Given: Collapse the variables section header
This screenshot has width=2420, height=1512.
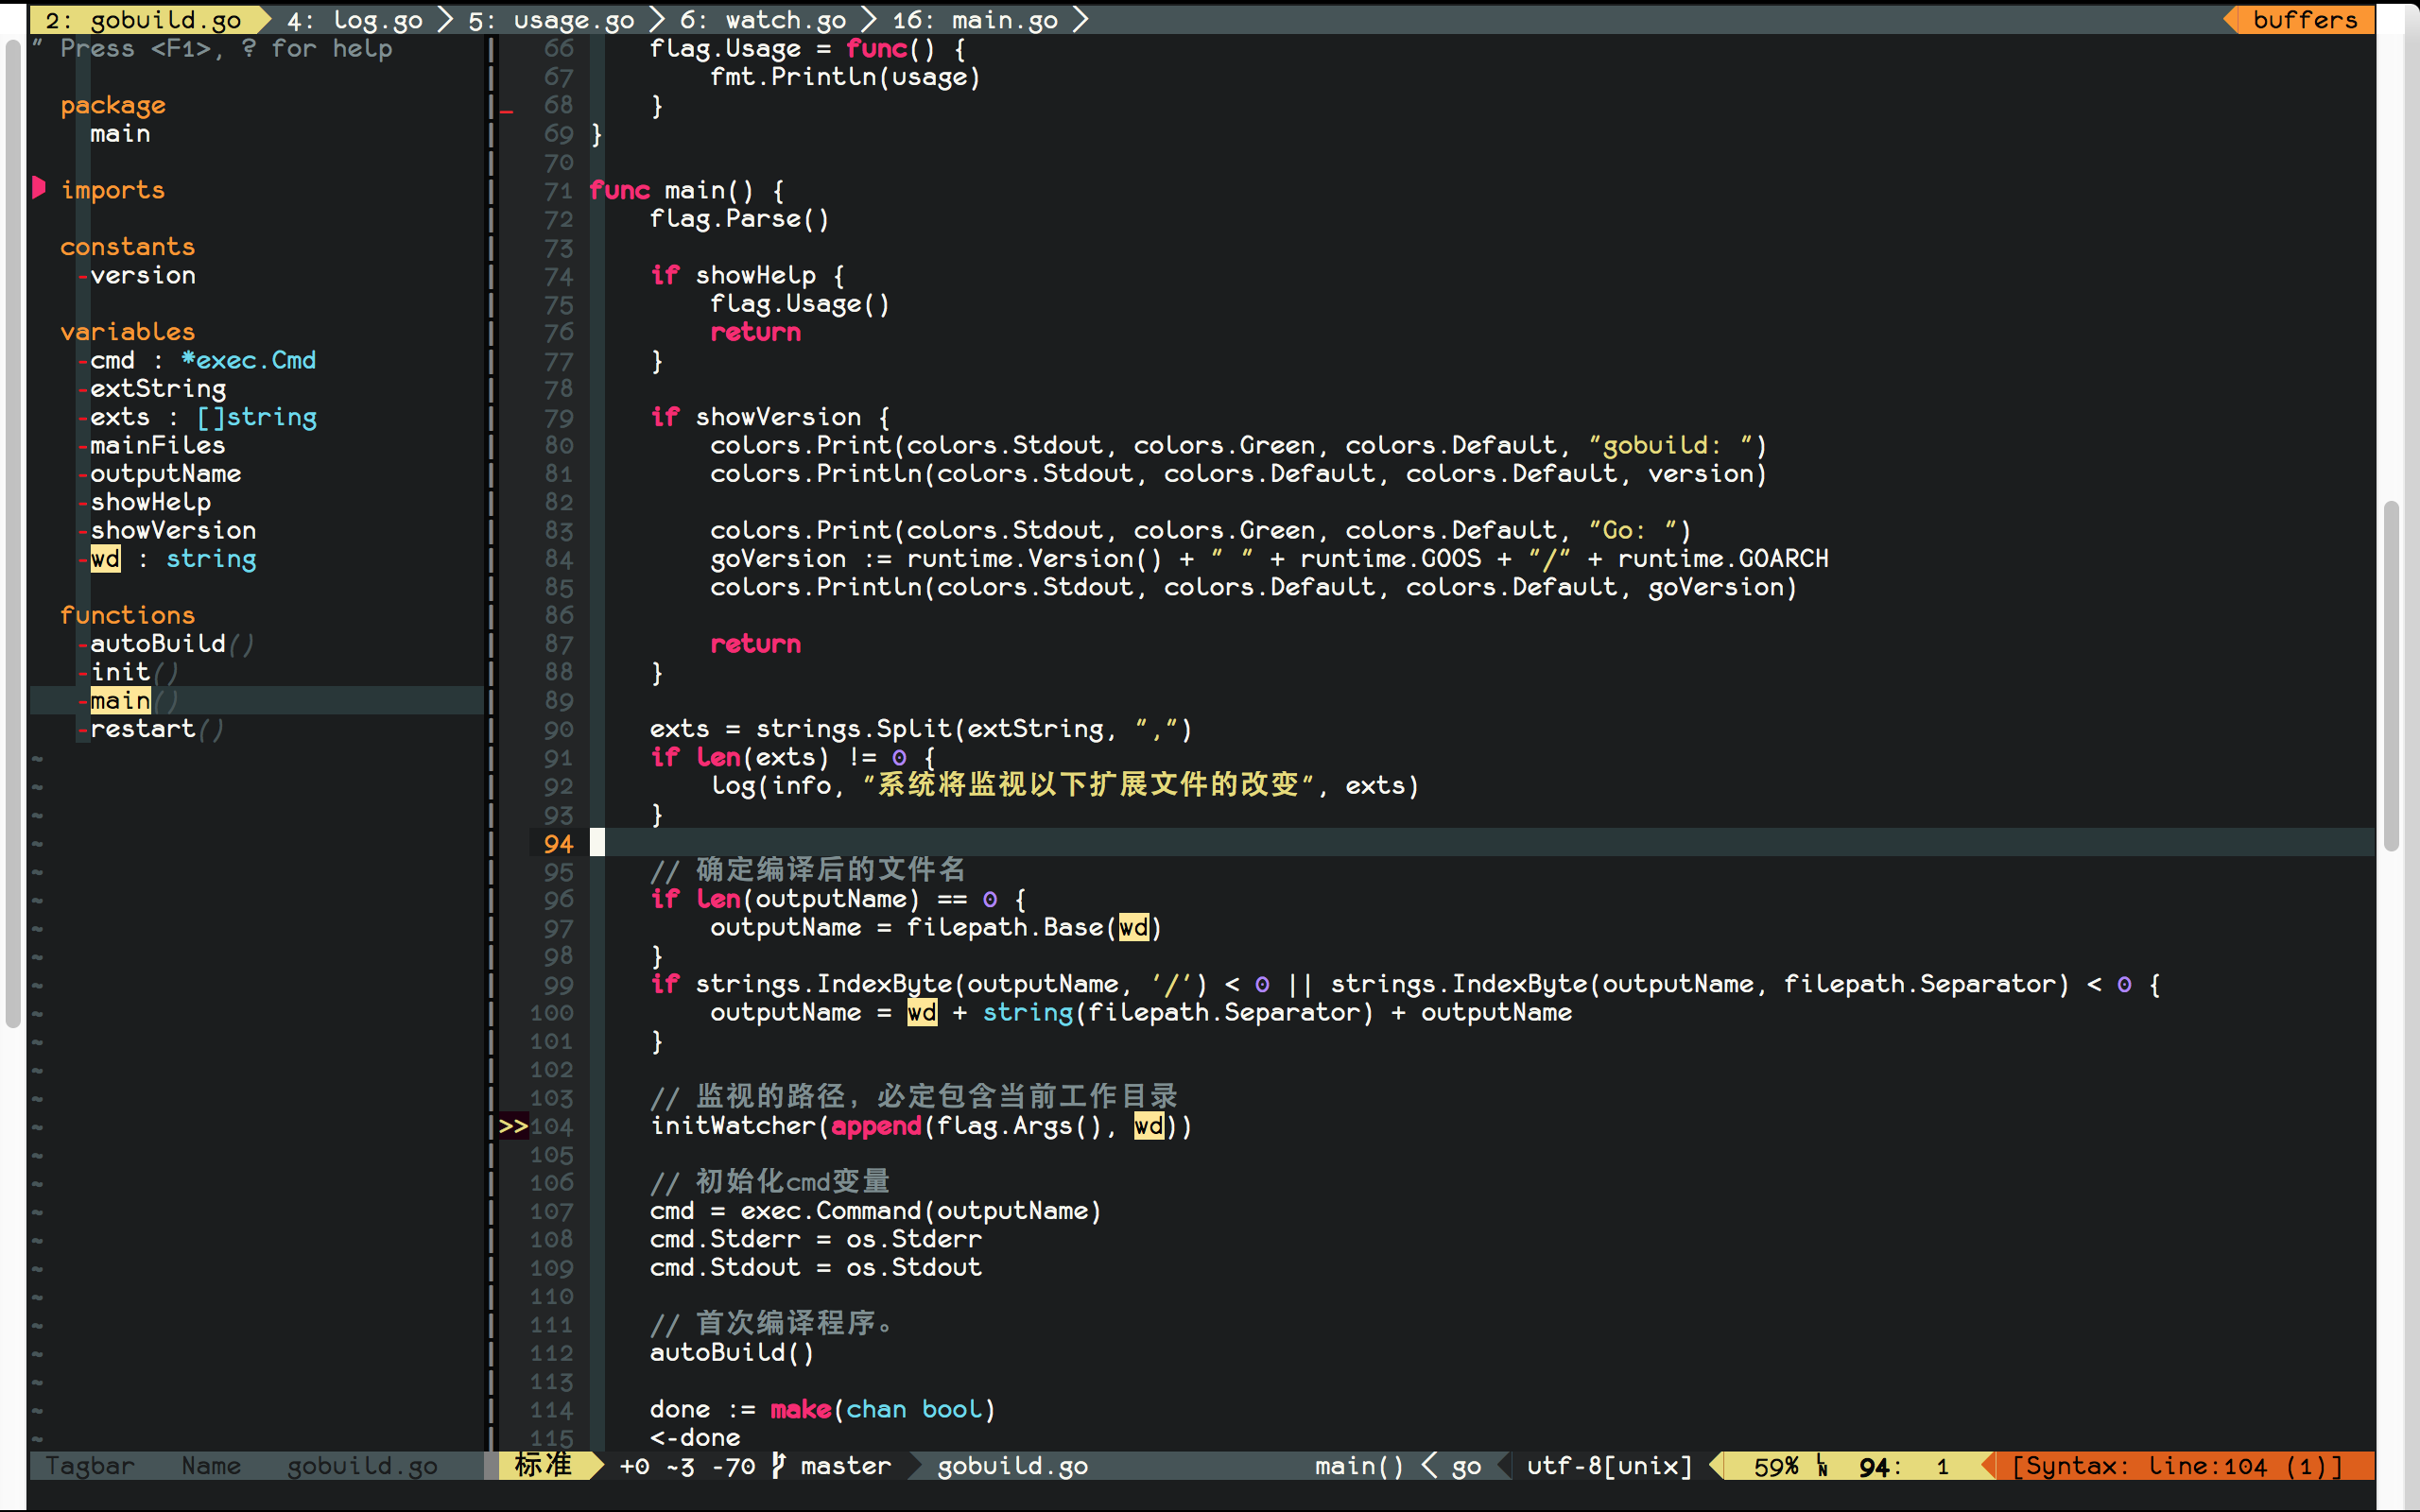Looking at the screenshot, I should [x=127, y=331].
